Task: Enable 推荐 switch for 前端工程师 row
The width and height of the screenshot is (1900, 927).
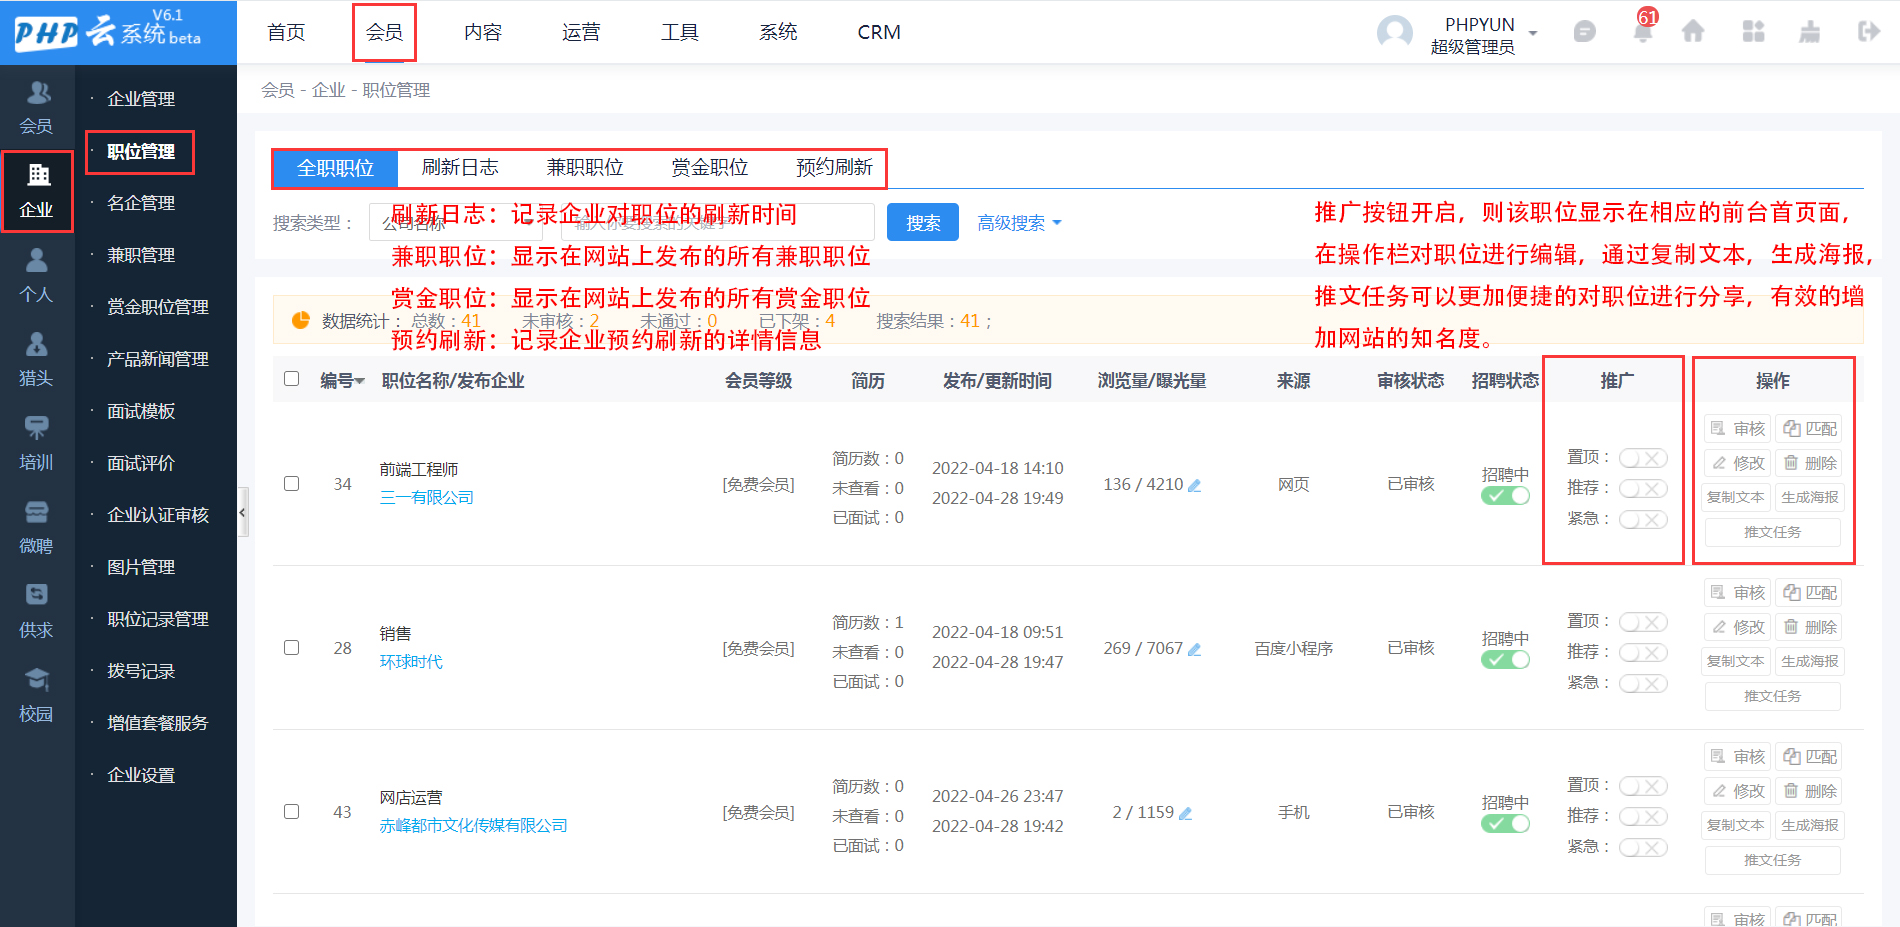Action: click(1643, 488)
